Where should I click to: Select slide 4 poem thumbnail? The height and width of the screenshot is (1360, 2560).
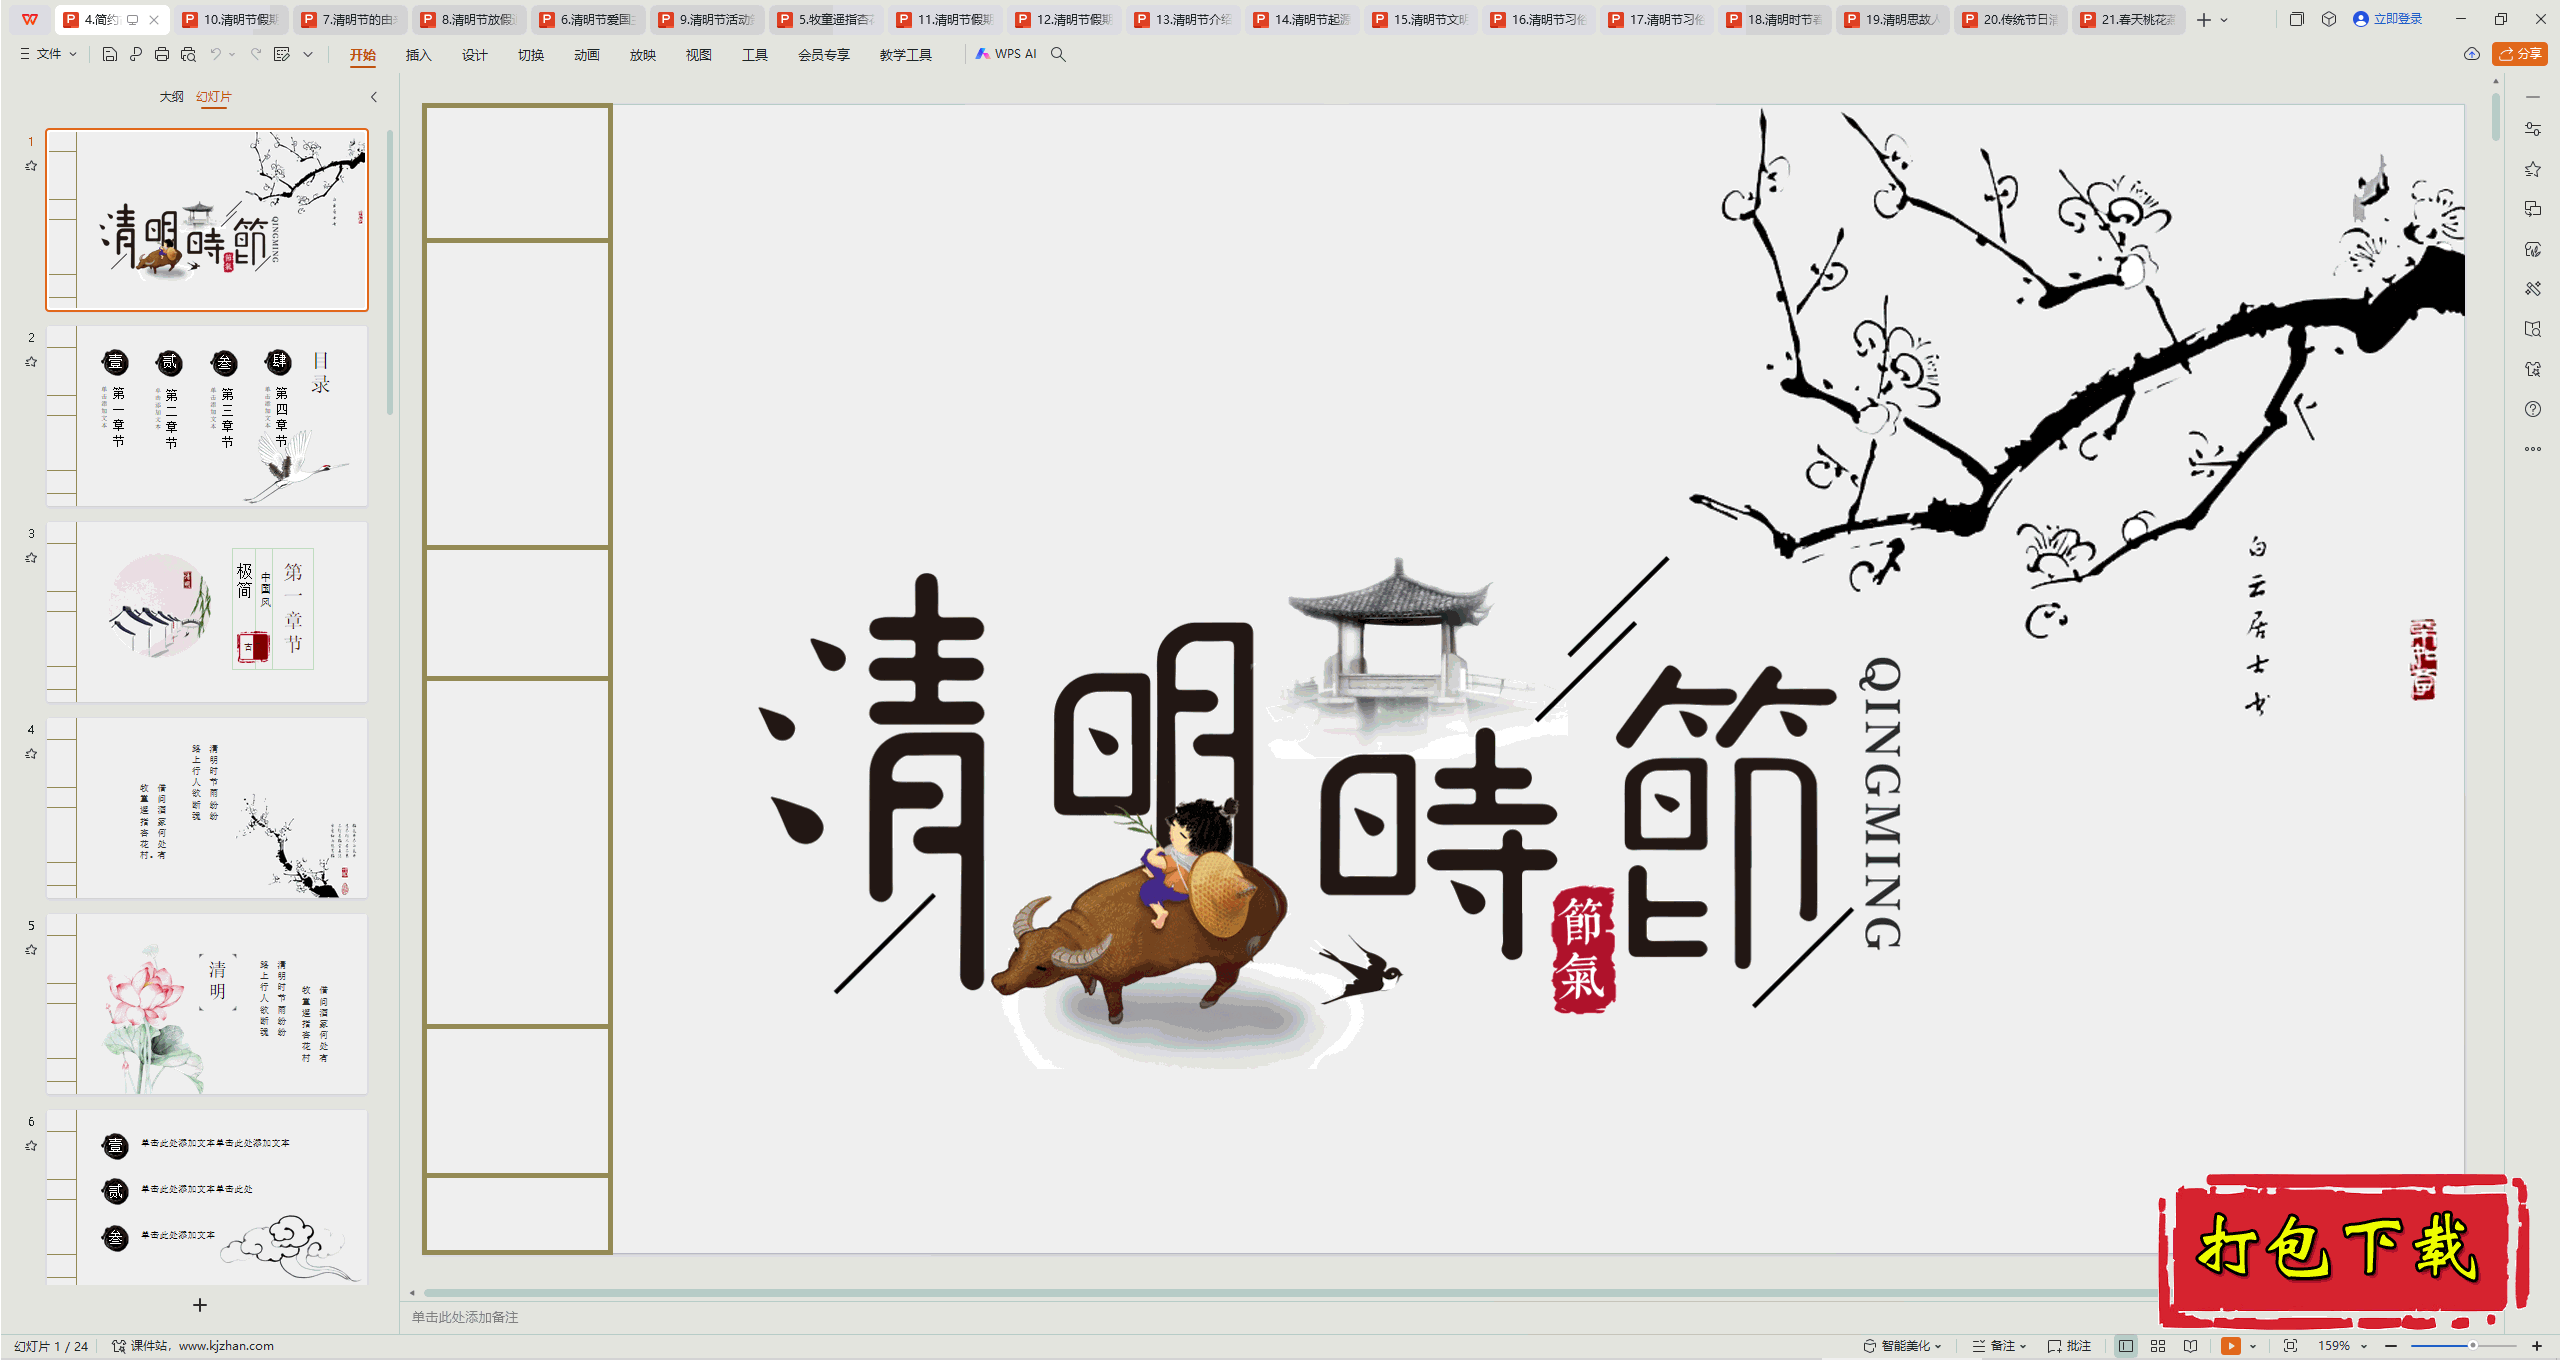pyautogui.click(x=207, y=808)
